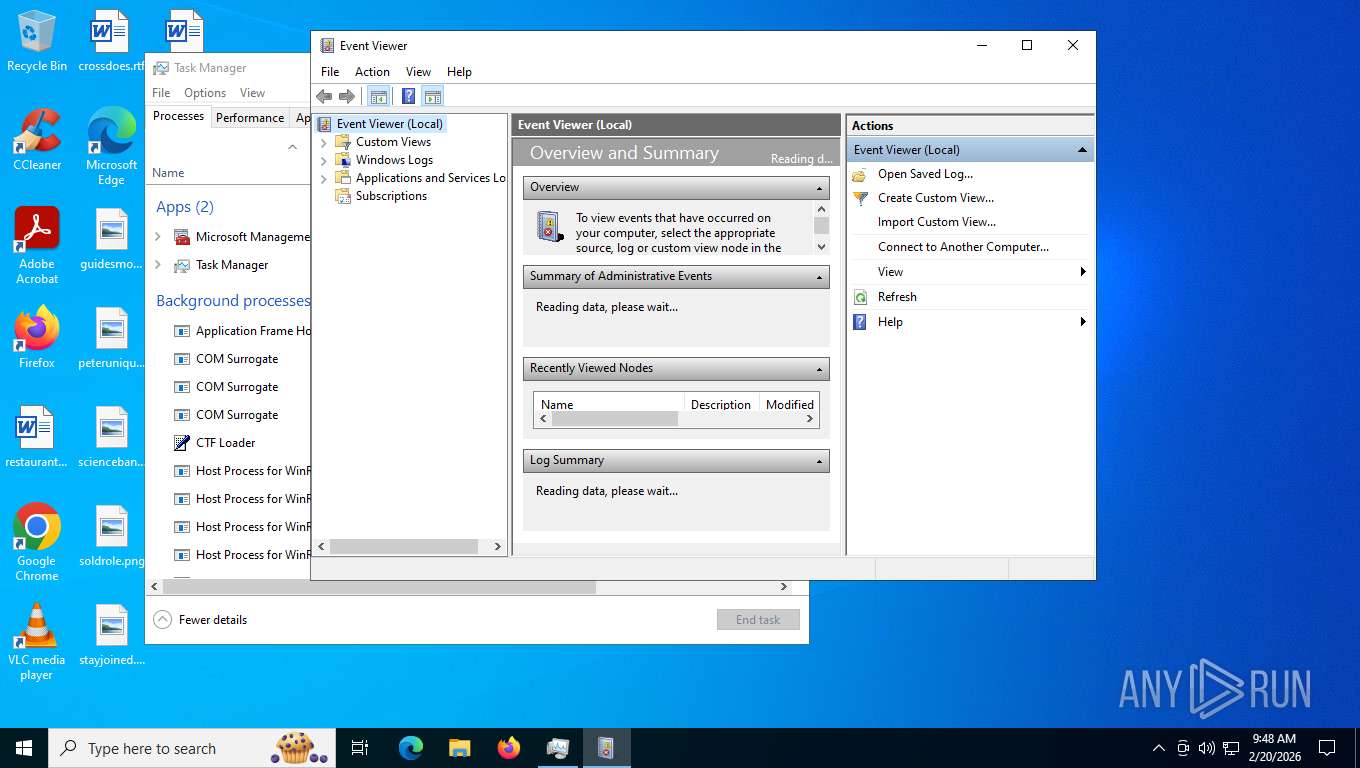1360x768 pixels.
Task: Click Name column header in Recently Viewed Nodes
Action: coord(609,404)
